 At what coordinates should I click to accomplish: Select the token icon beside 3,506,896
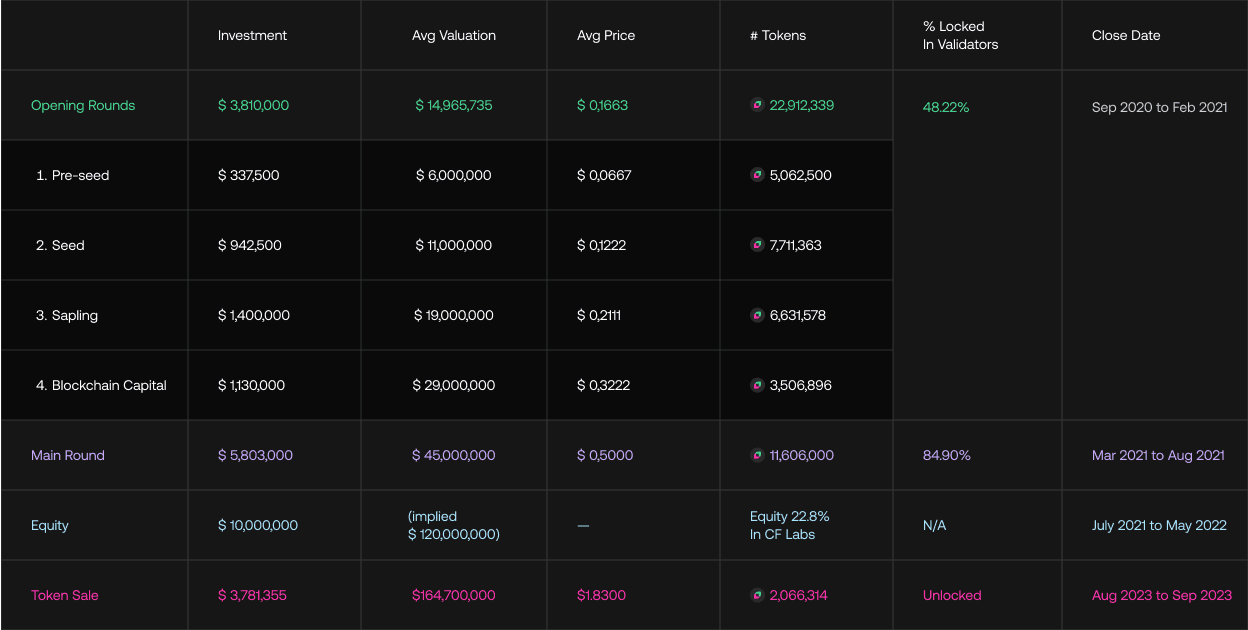[757, 385]
